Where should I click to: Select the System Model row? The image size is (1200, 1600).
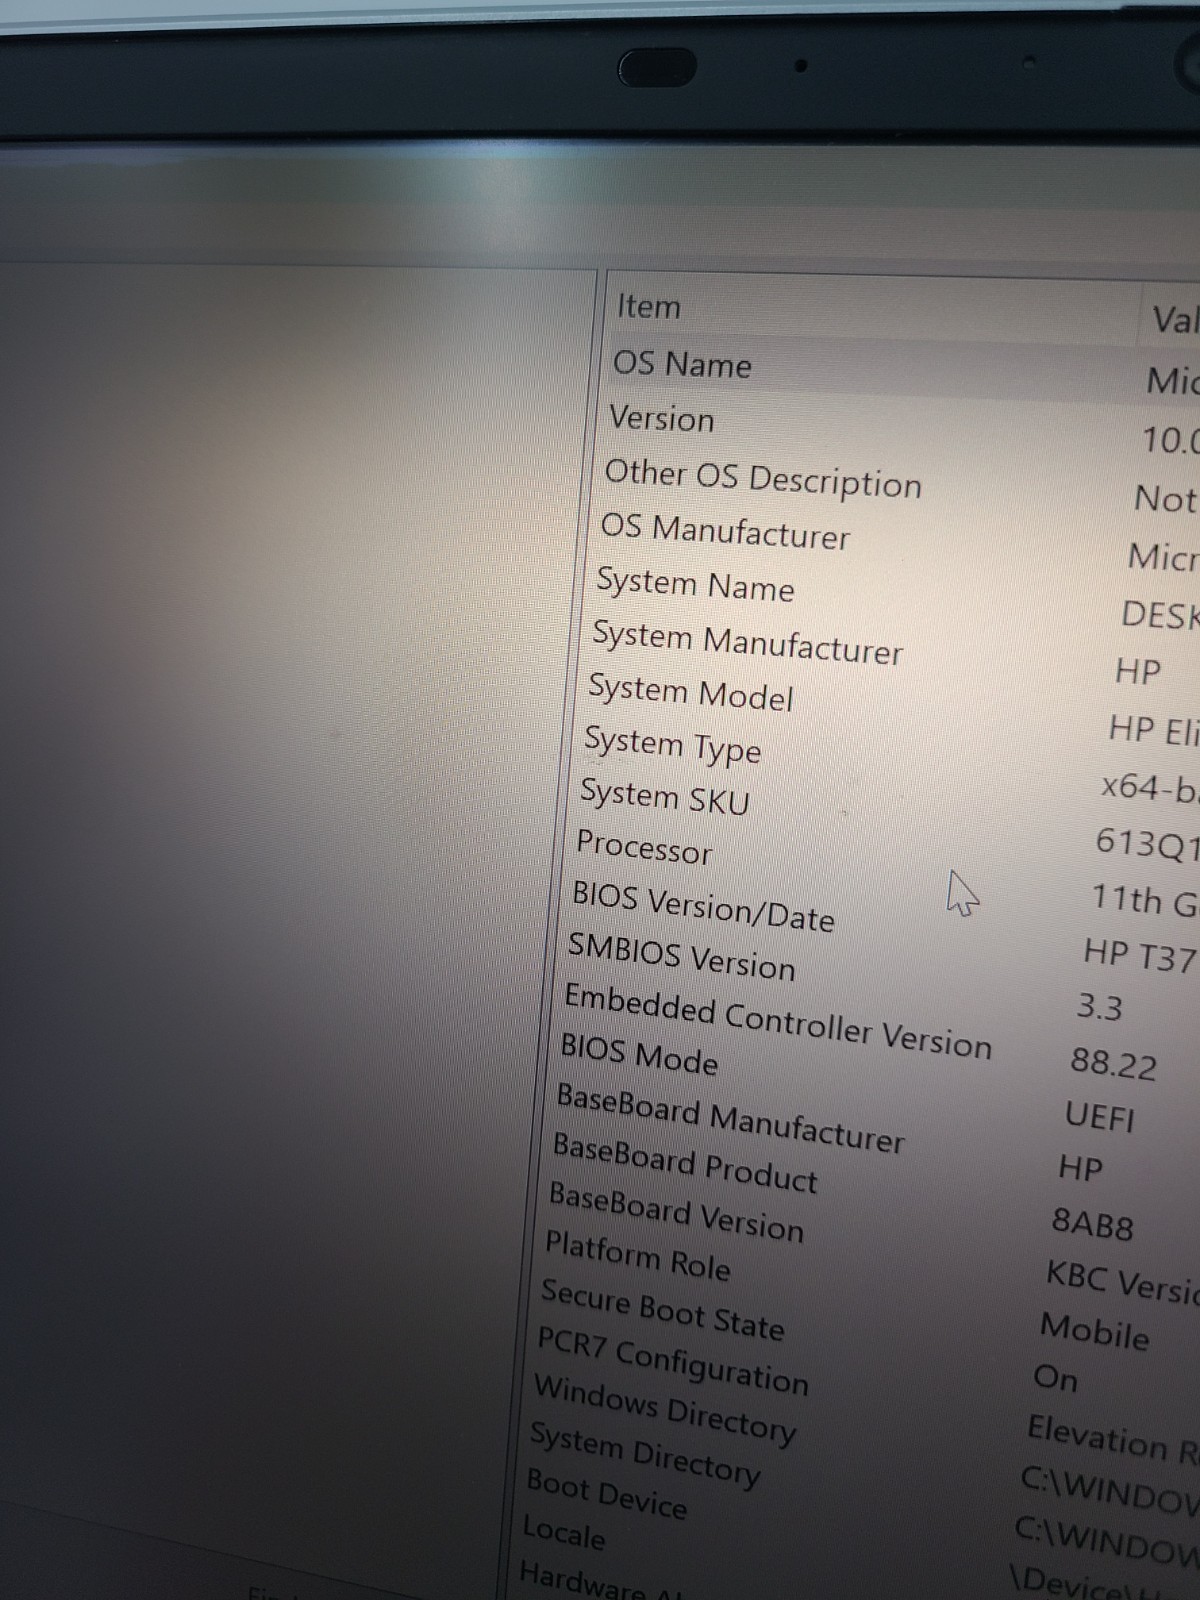[x=690, y=692]
